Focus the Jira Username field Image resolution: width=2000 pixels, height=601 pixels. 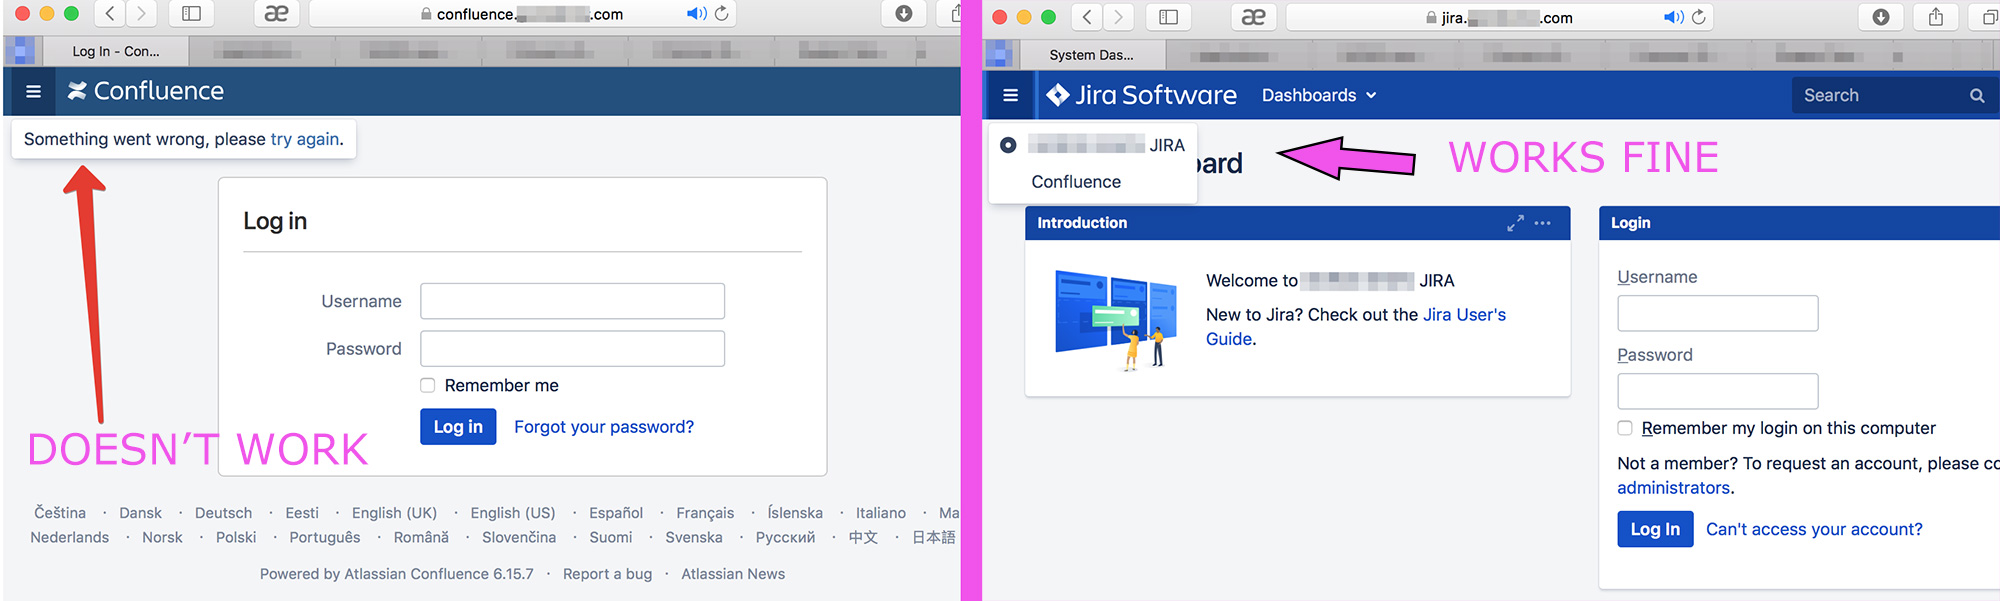click(1718, 313)
